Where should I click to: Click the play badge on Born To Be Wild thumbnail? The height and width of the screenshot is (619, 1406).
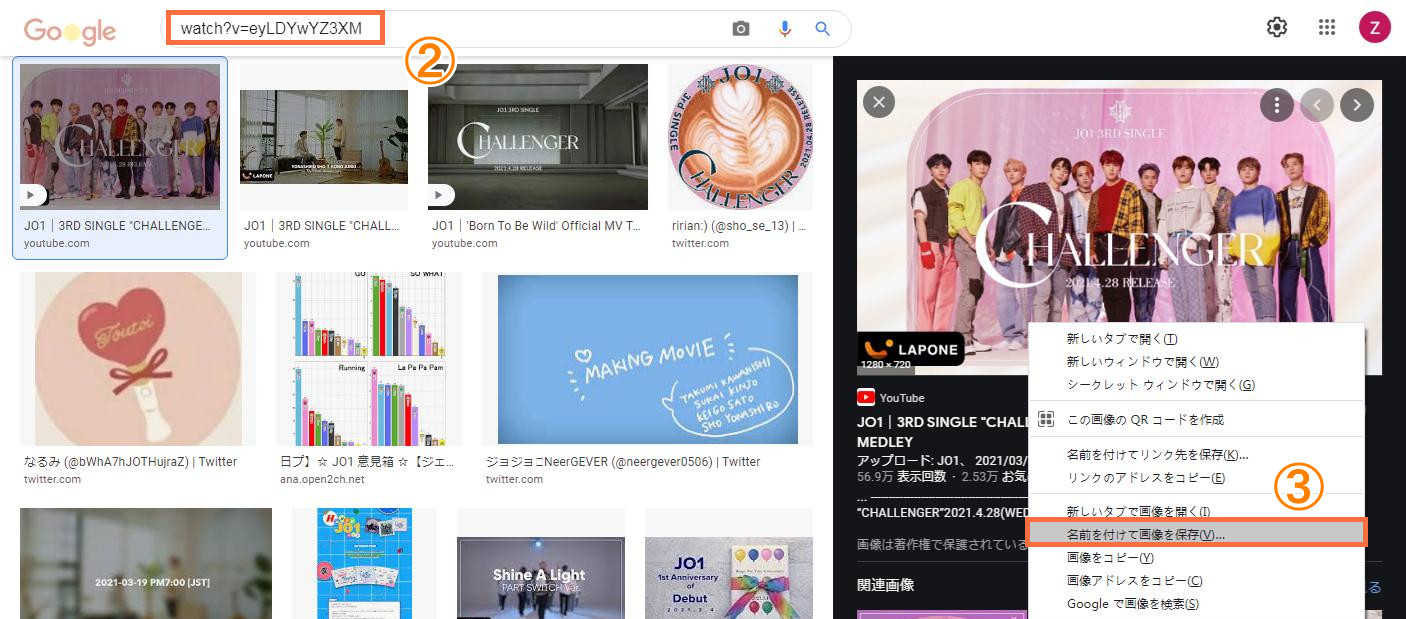pos(441,195)
